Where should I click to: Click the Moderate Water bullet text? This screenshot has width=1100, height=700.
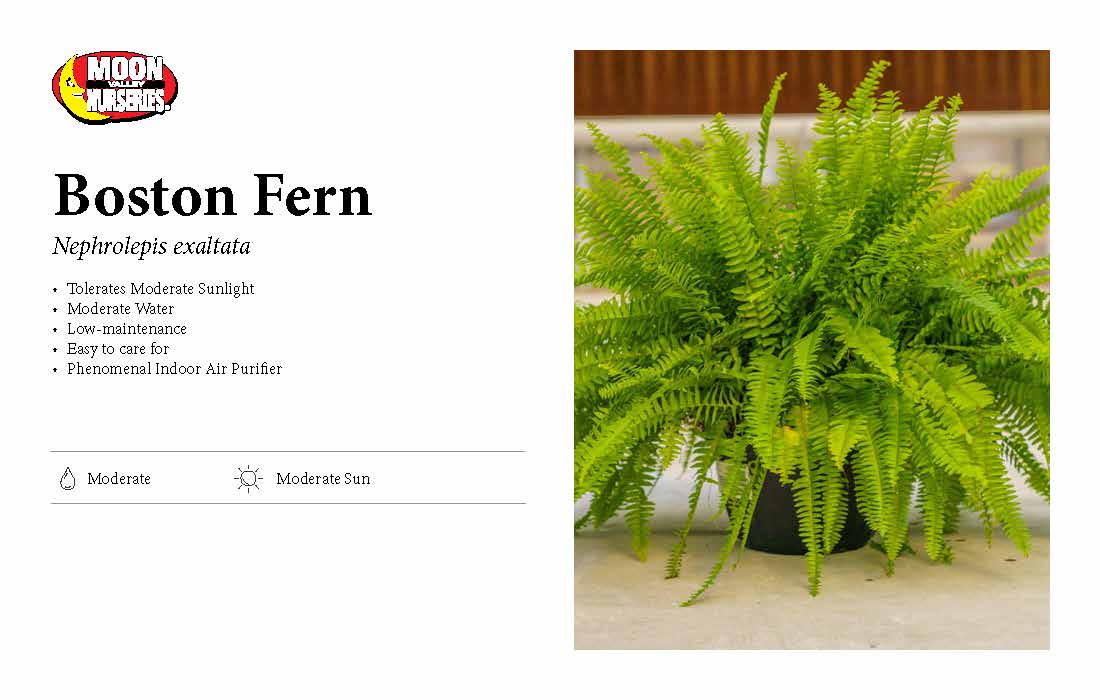(x=120, y=309)
